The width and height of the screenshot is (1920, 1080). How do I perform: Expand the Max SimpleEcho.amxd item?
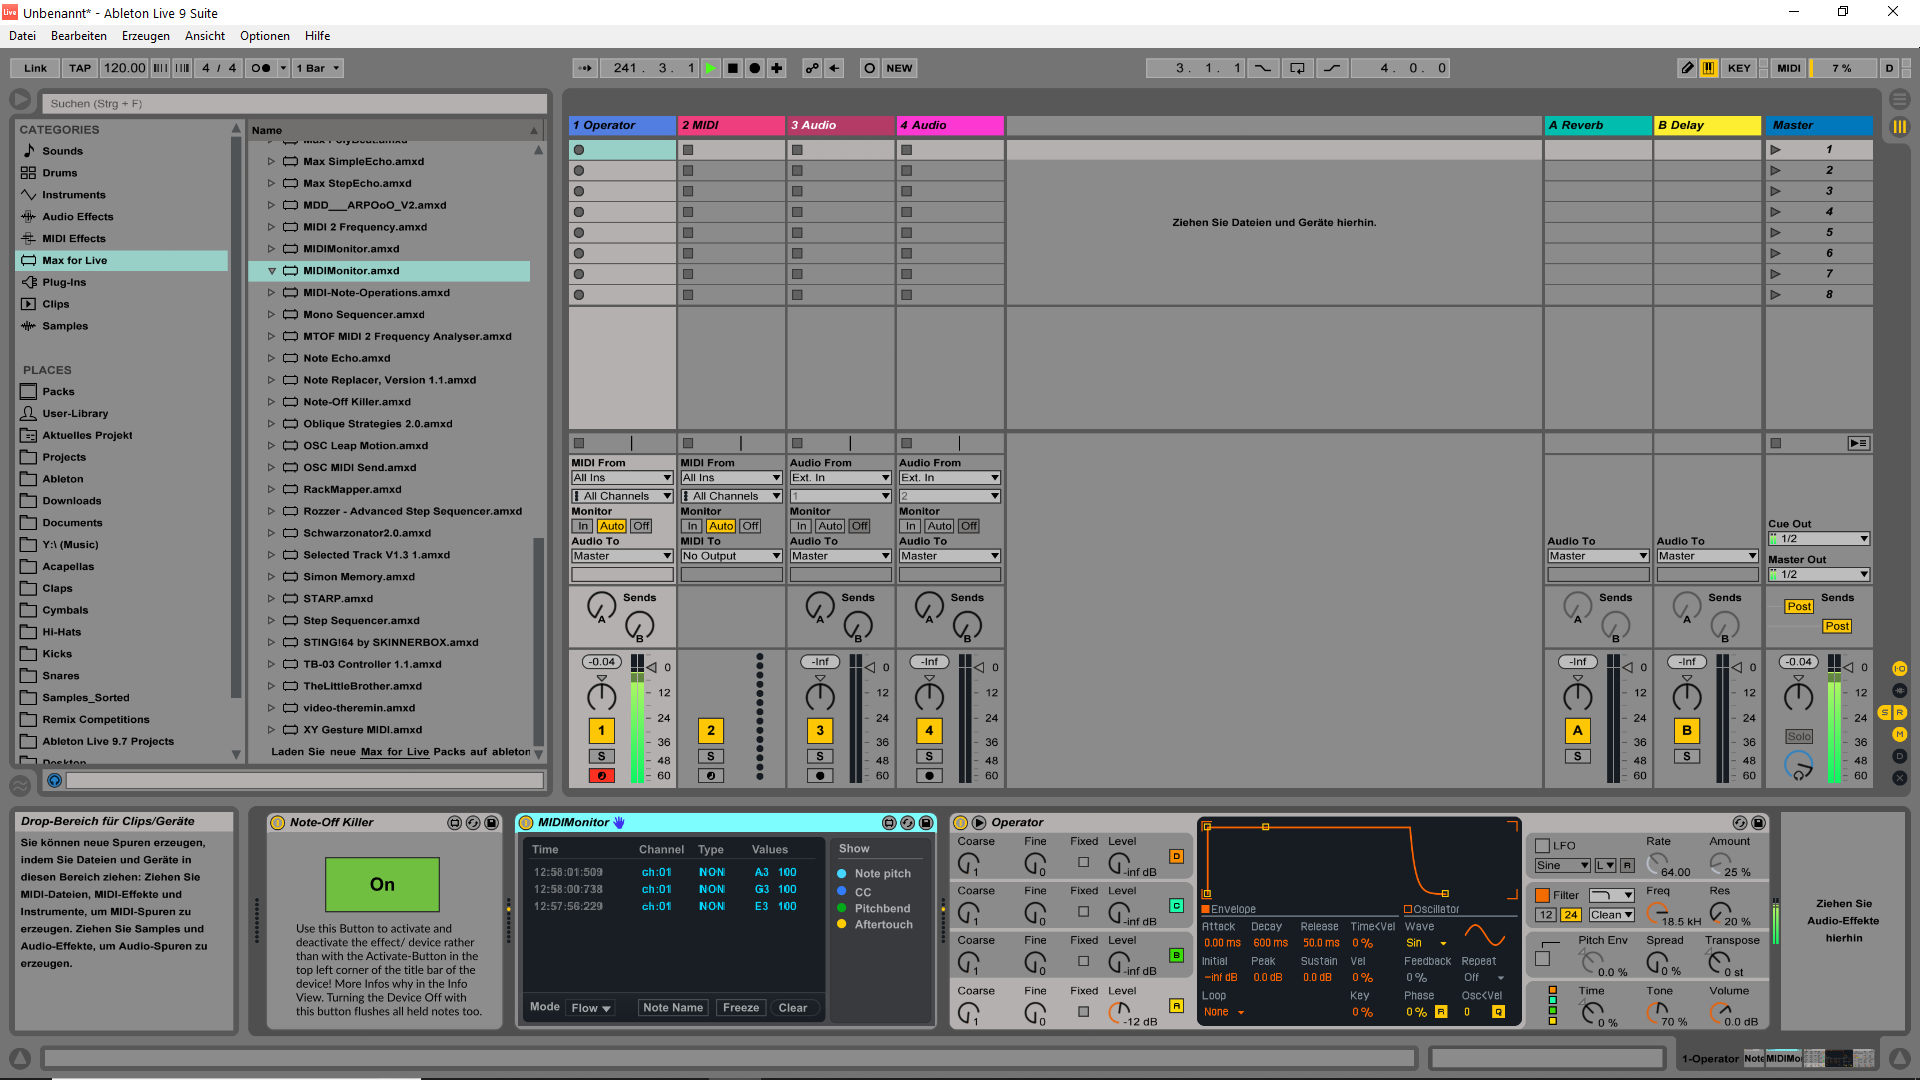[271, 161]
